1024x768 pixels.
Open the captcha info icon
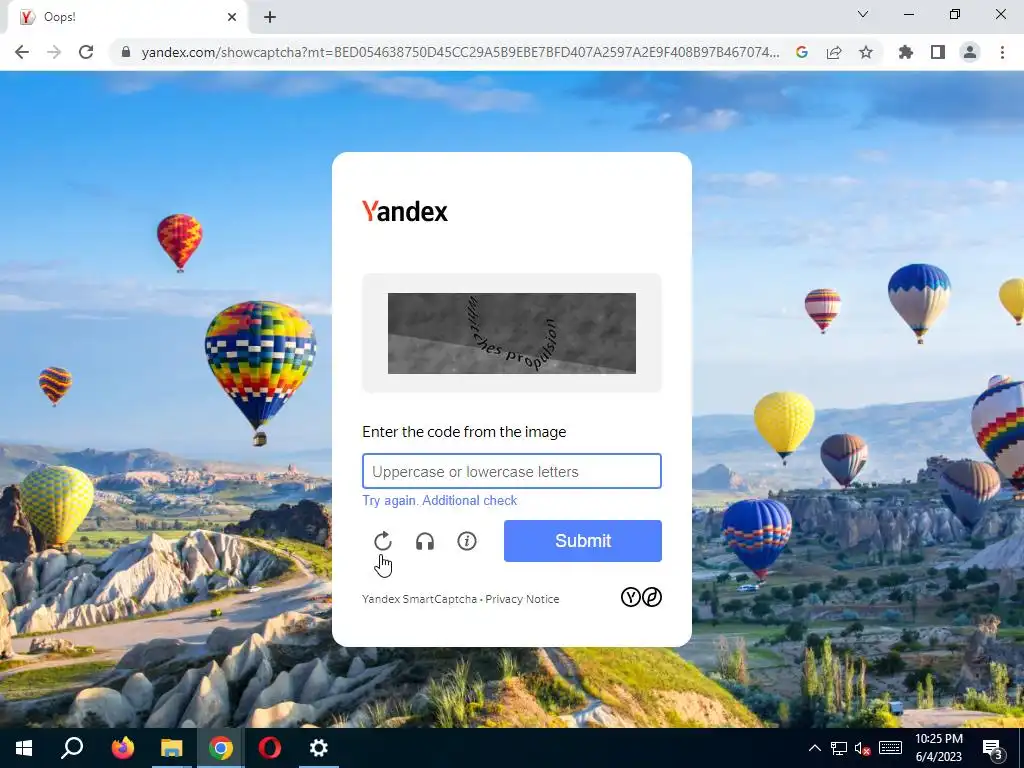(x=466, y=541)
